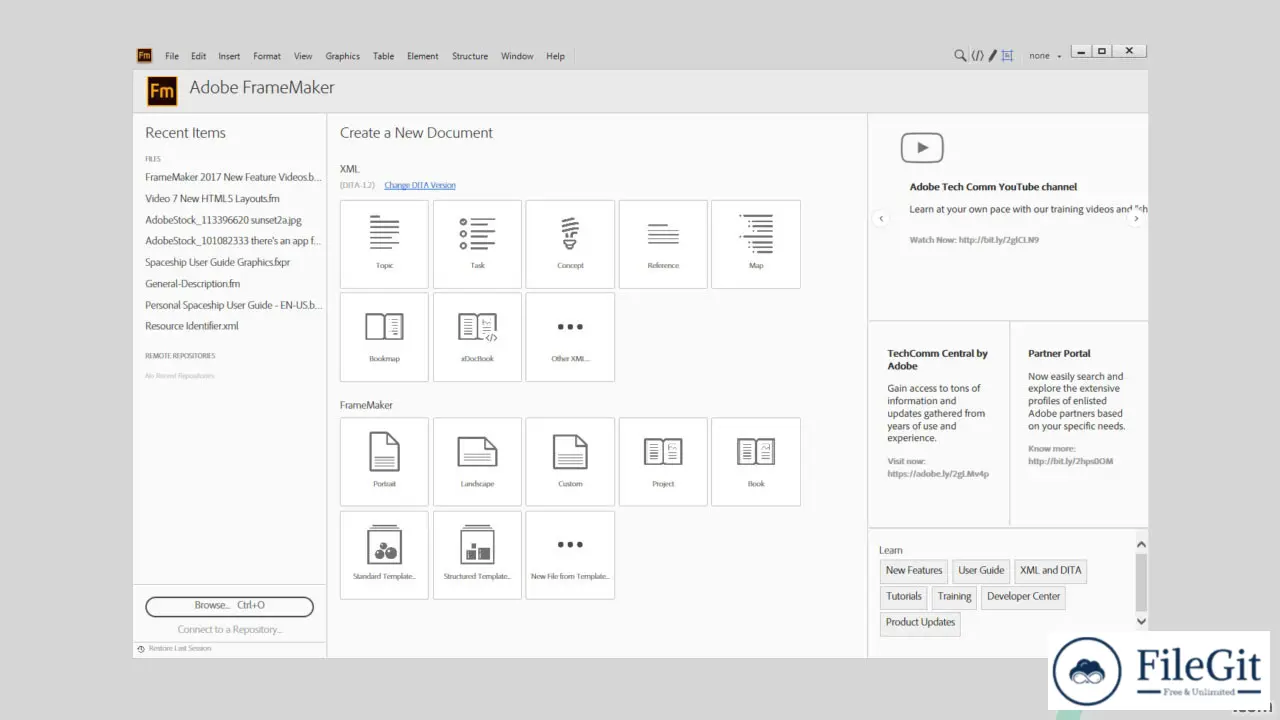The height and width of the screenshot is (720, 1280).
Task: Create a Portrait FrameMaker document
Action: pos(384,462)
